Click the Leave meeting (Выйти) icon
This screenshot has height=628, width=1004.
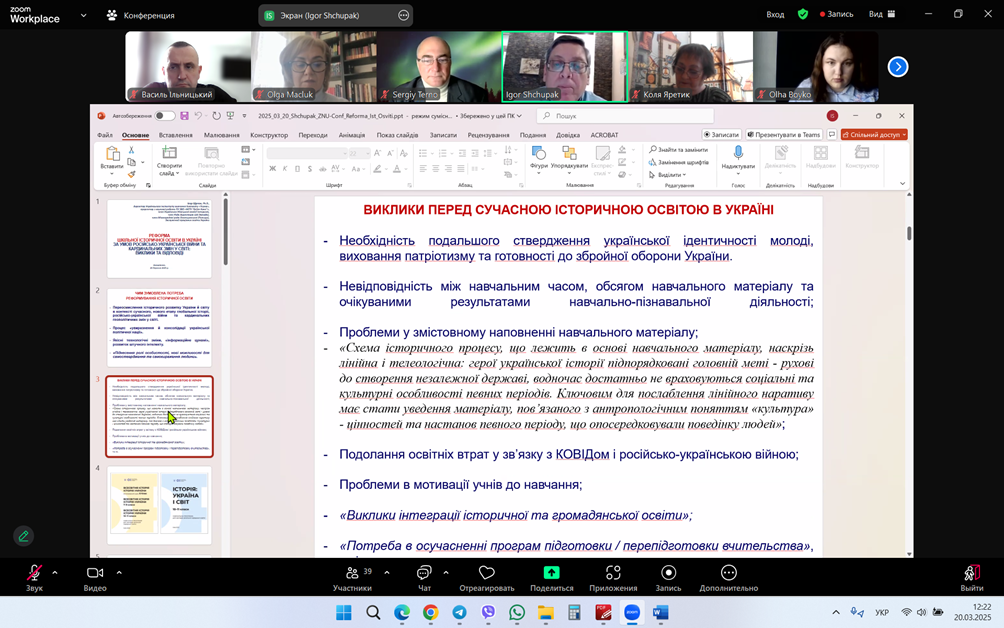pos(971,573)
